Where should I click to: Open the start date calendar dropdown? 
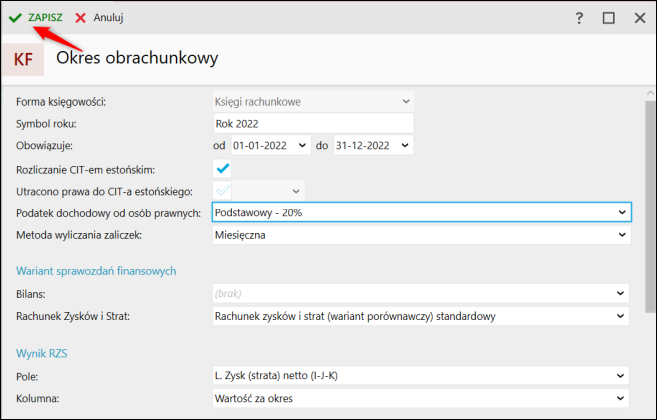point(304,146)
